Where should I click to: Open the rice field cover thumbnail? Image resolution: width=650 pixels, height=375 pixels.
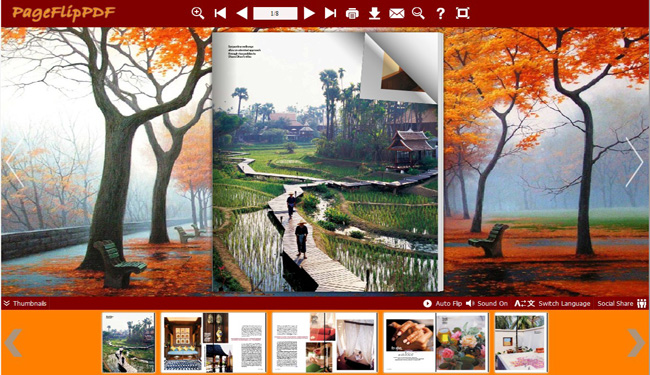point(128,343)
